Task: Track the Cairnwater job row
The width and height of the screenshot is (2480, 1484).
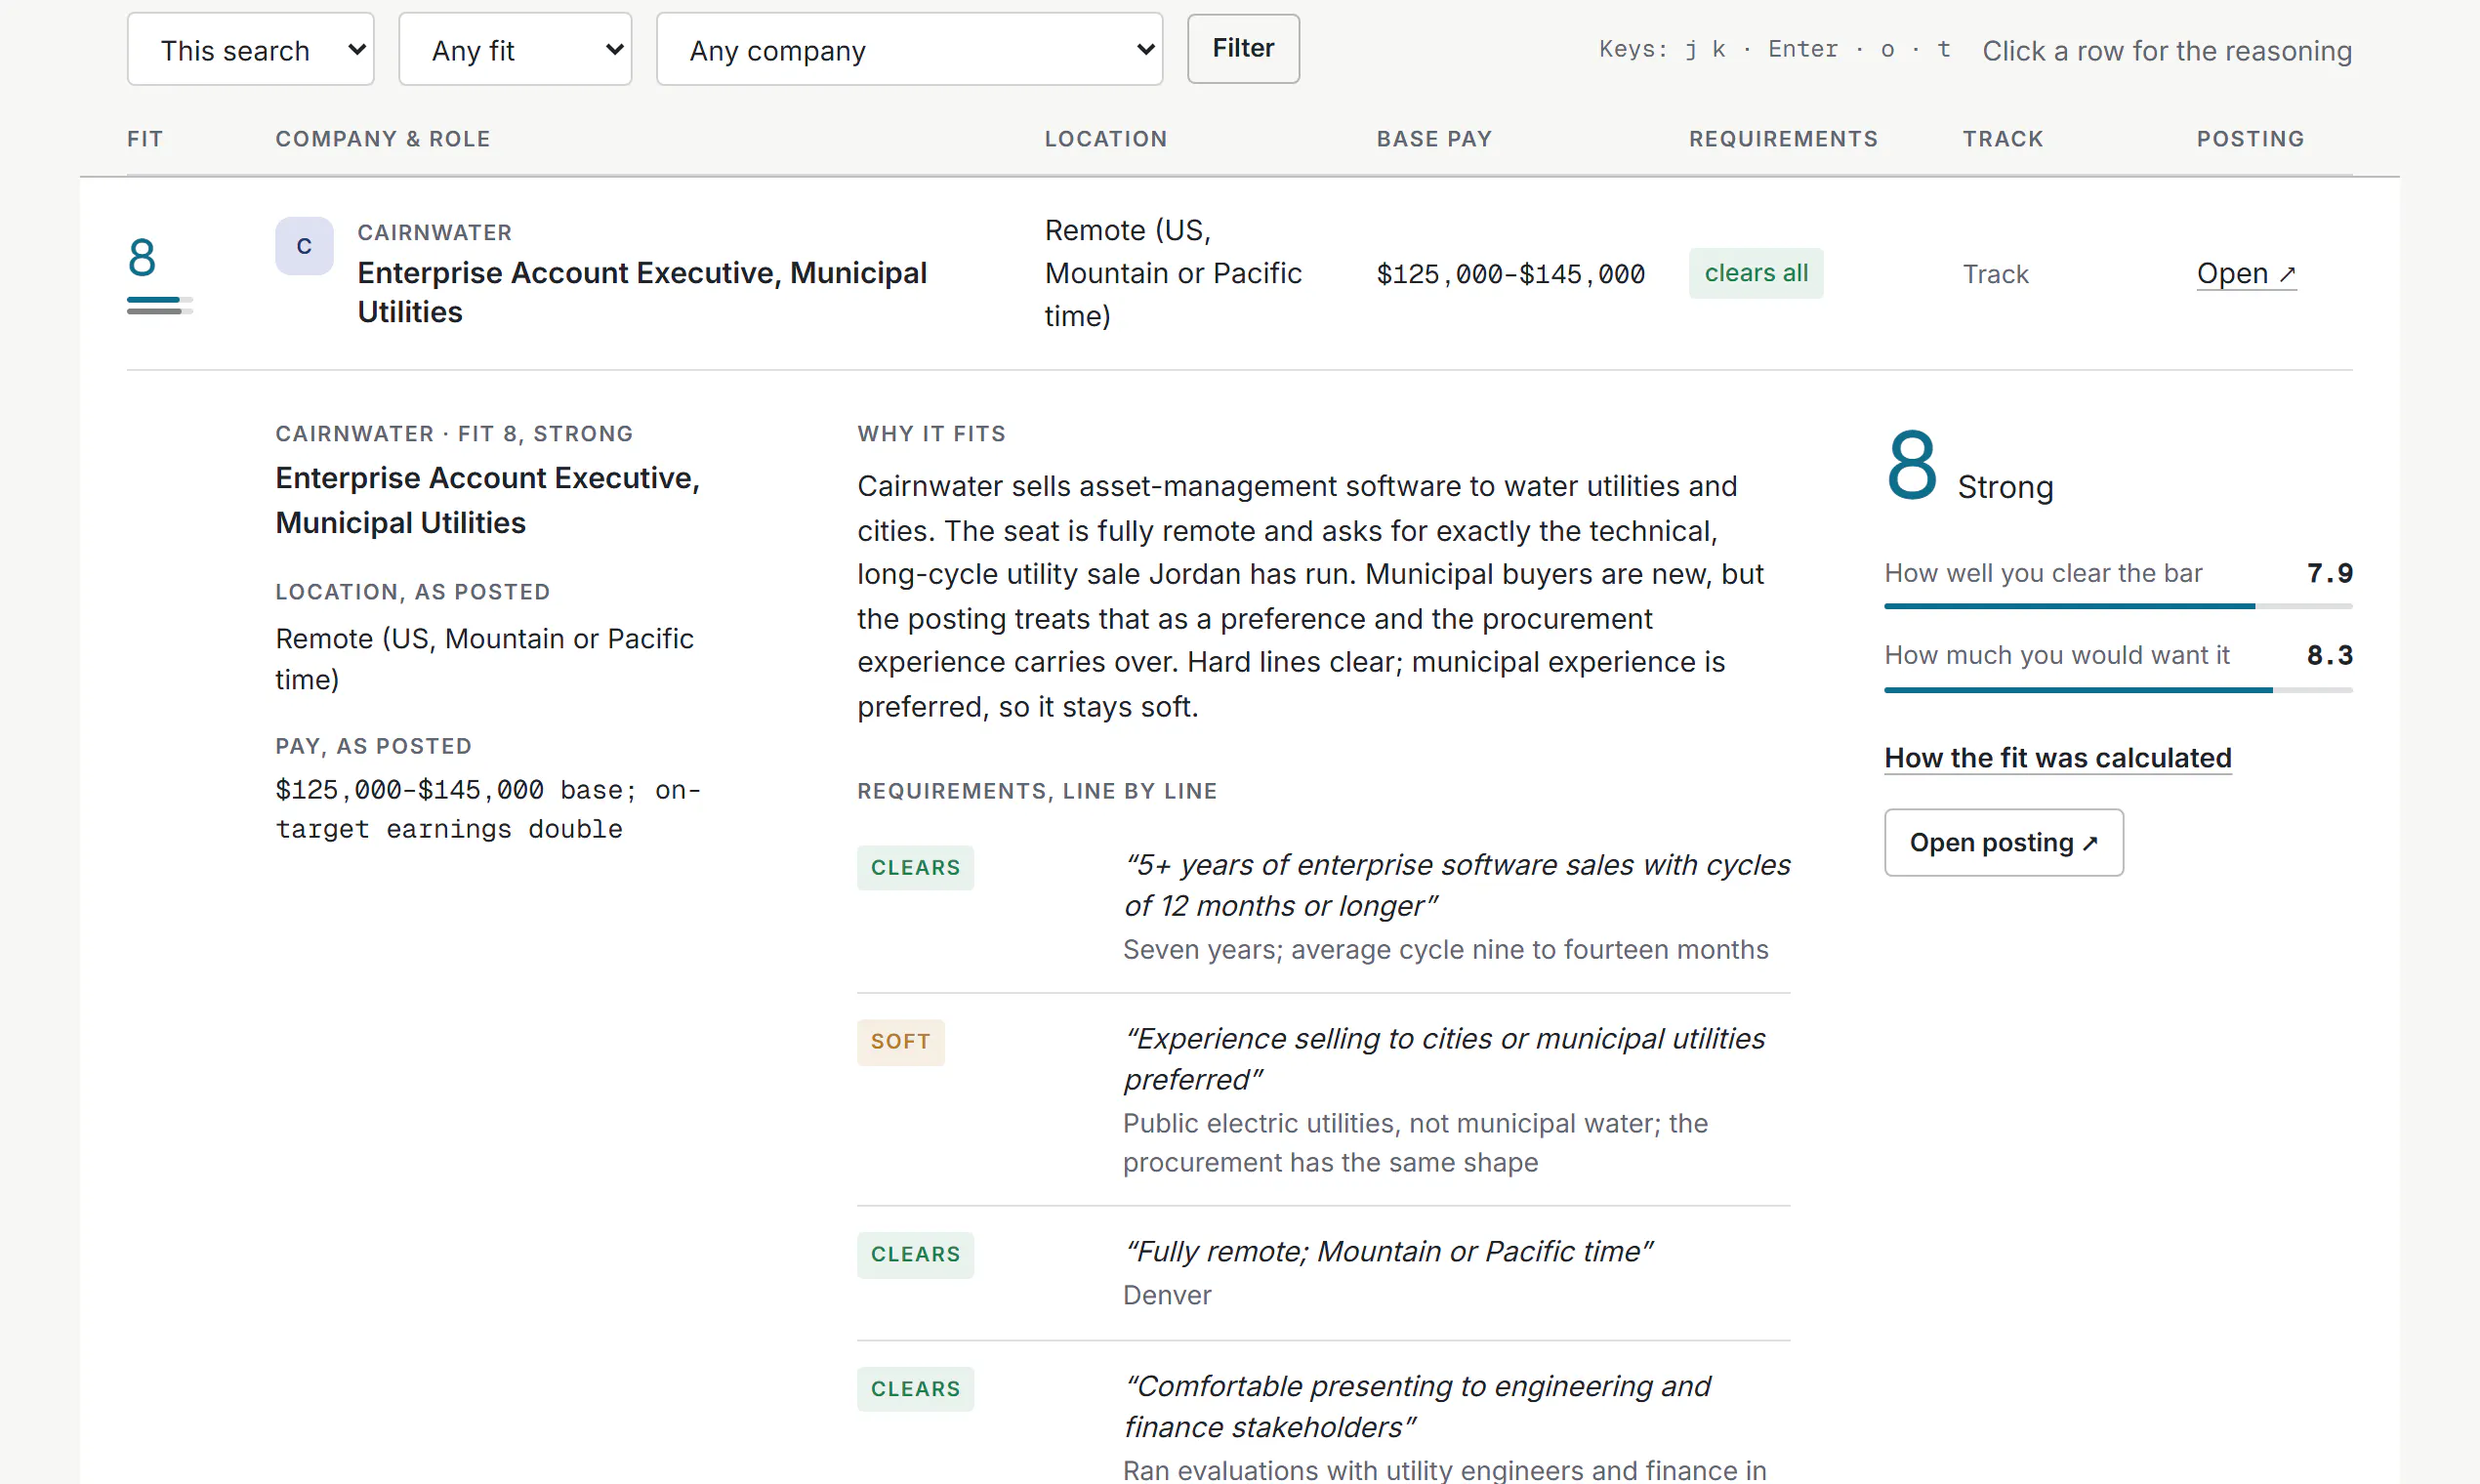Action: click(x=1995, y=274)
